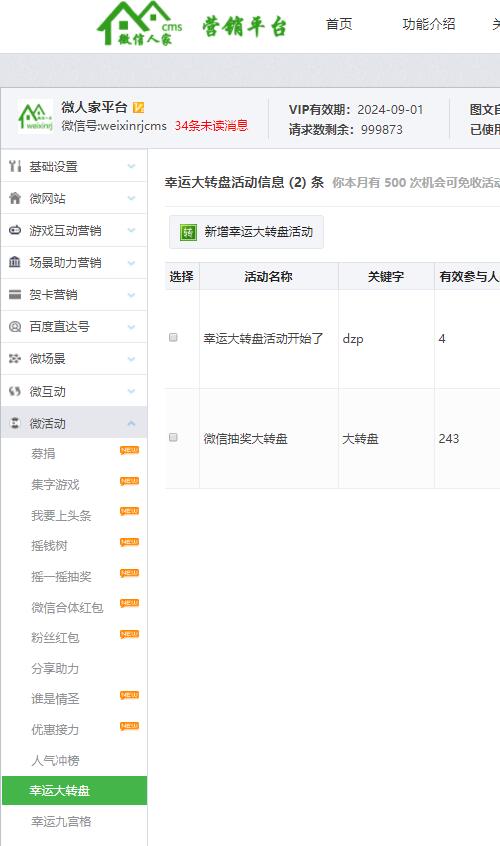This screenshot has width=500, height=846.
Task: Open 人气冲榜 submenu item
Action: point(55,760)
